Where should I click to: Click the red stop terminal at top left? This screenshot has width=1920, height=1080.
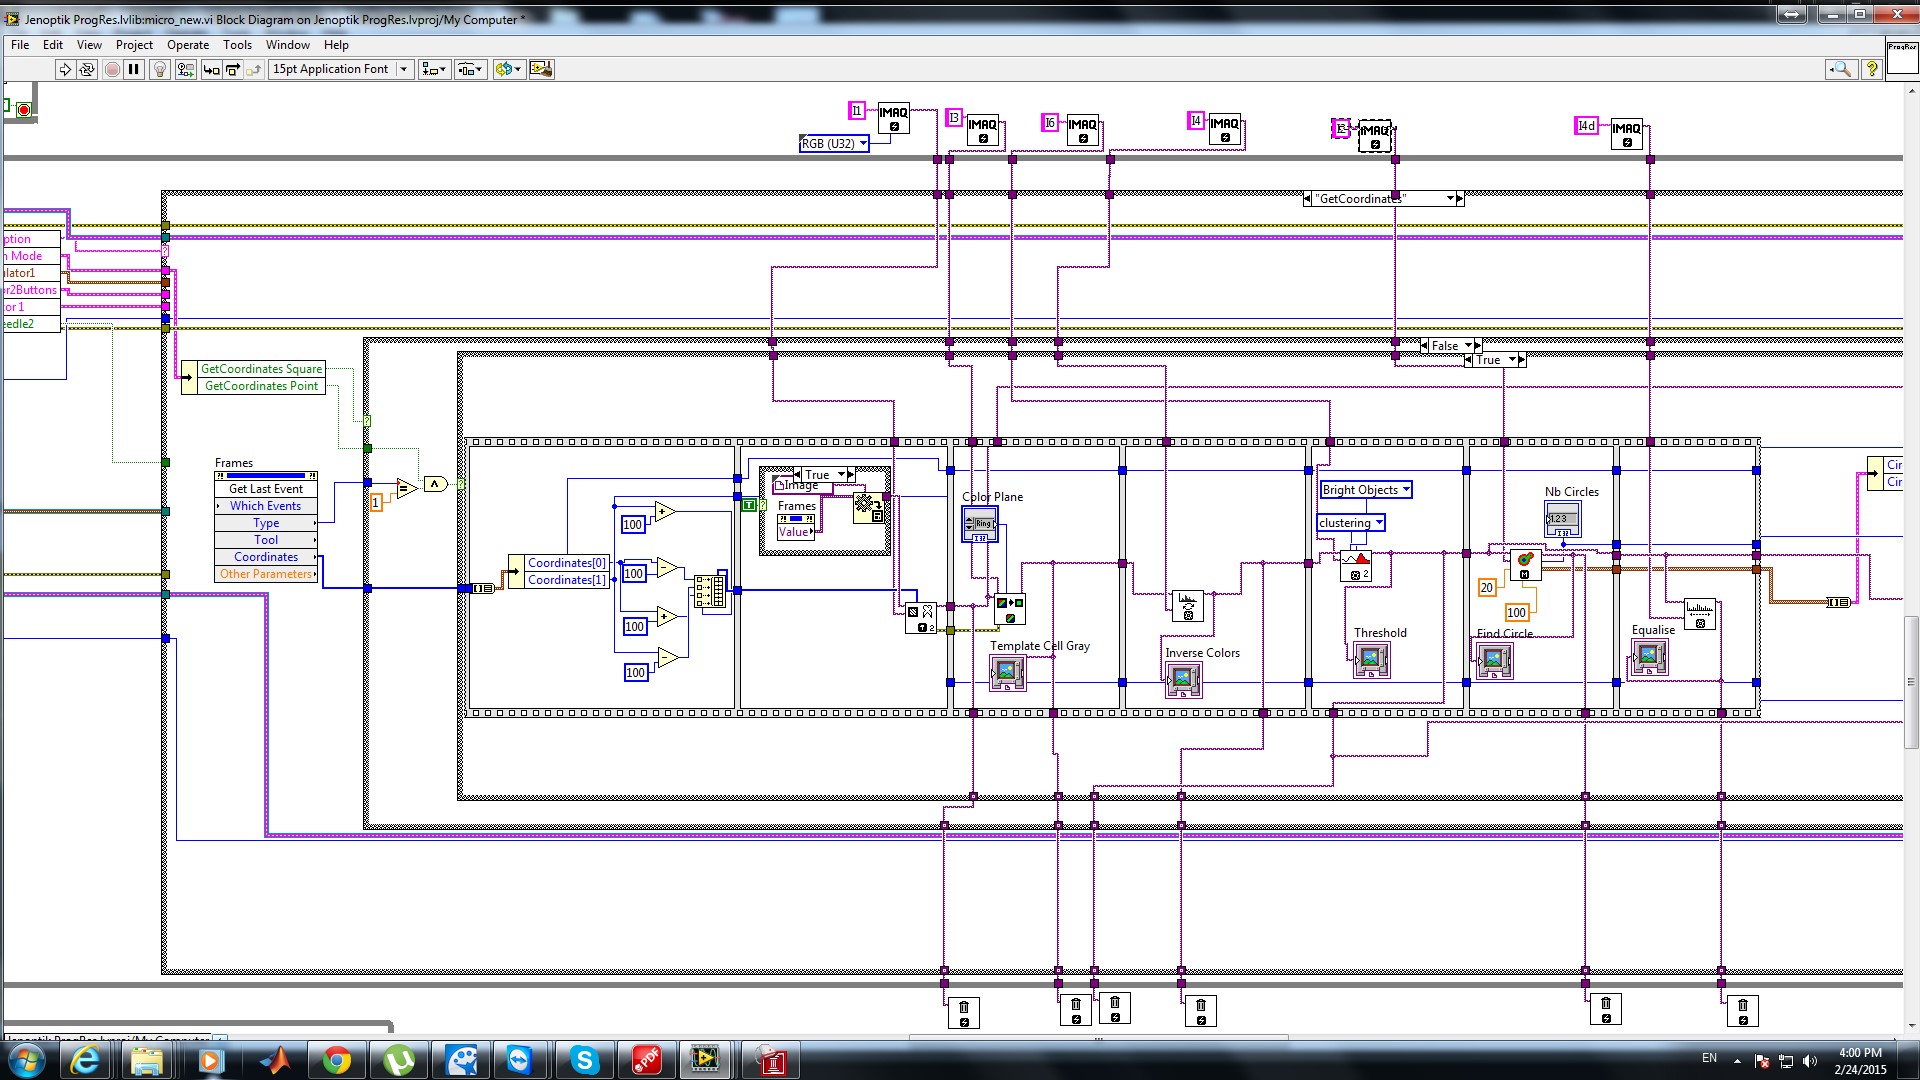(23, 109)
